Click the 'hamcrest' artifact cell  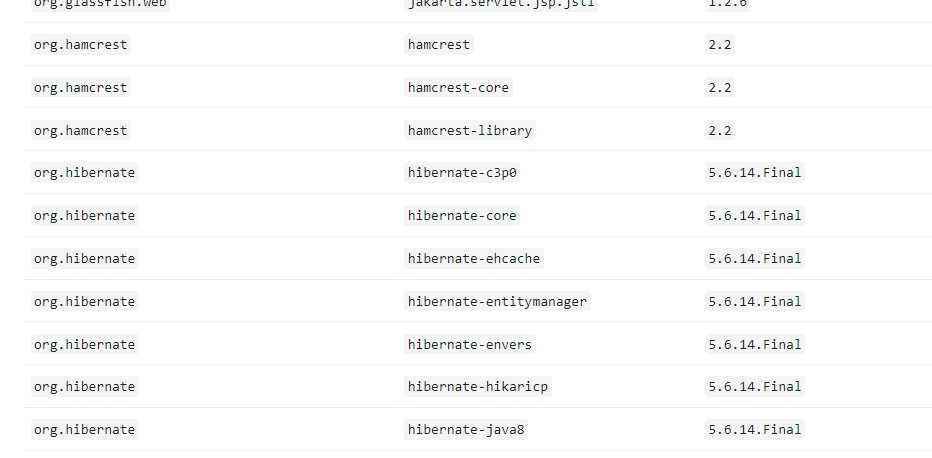tap(439, 45)
